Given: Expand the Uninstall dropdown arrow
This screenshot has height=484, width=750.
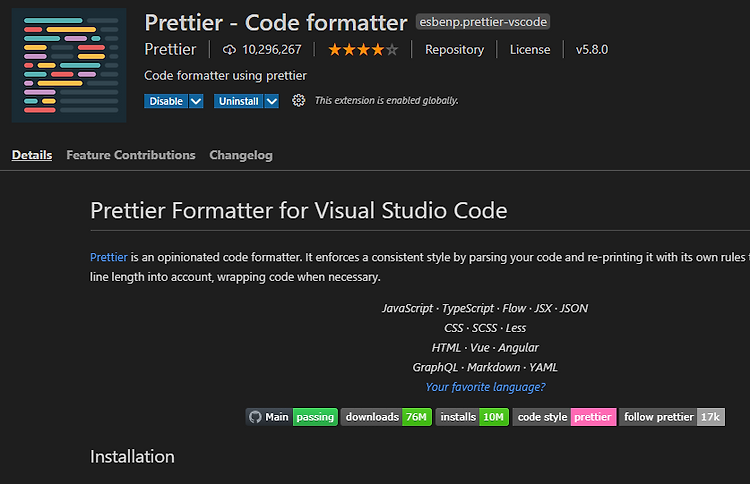Looking at the screenshot, I should click(x=272, y=101).
